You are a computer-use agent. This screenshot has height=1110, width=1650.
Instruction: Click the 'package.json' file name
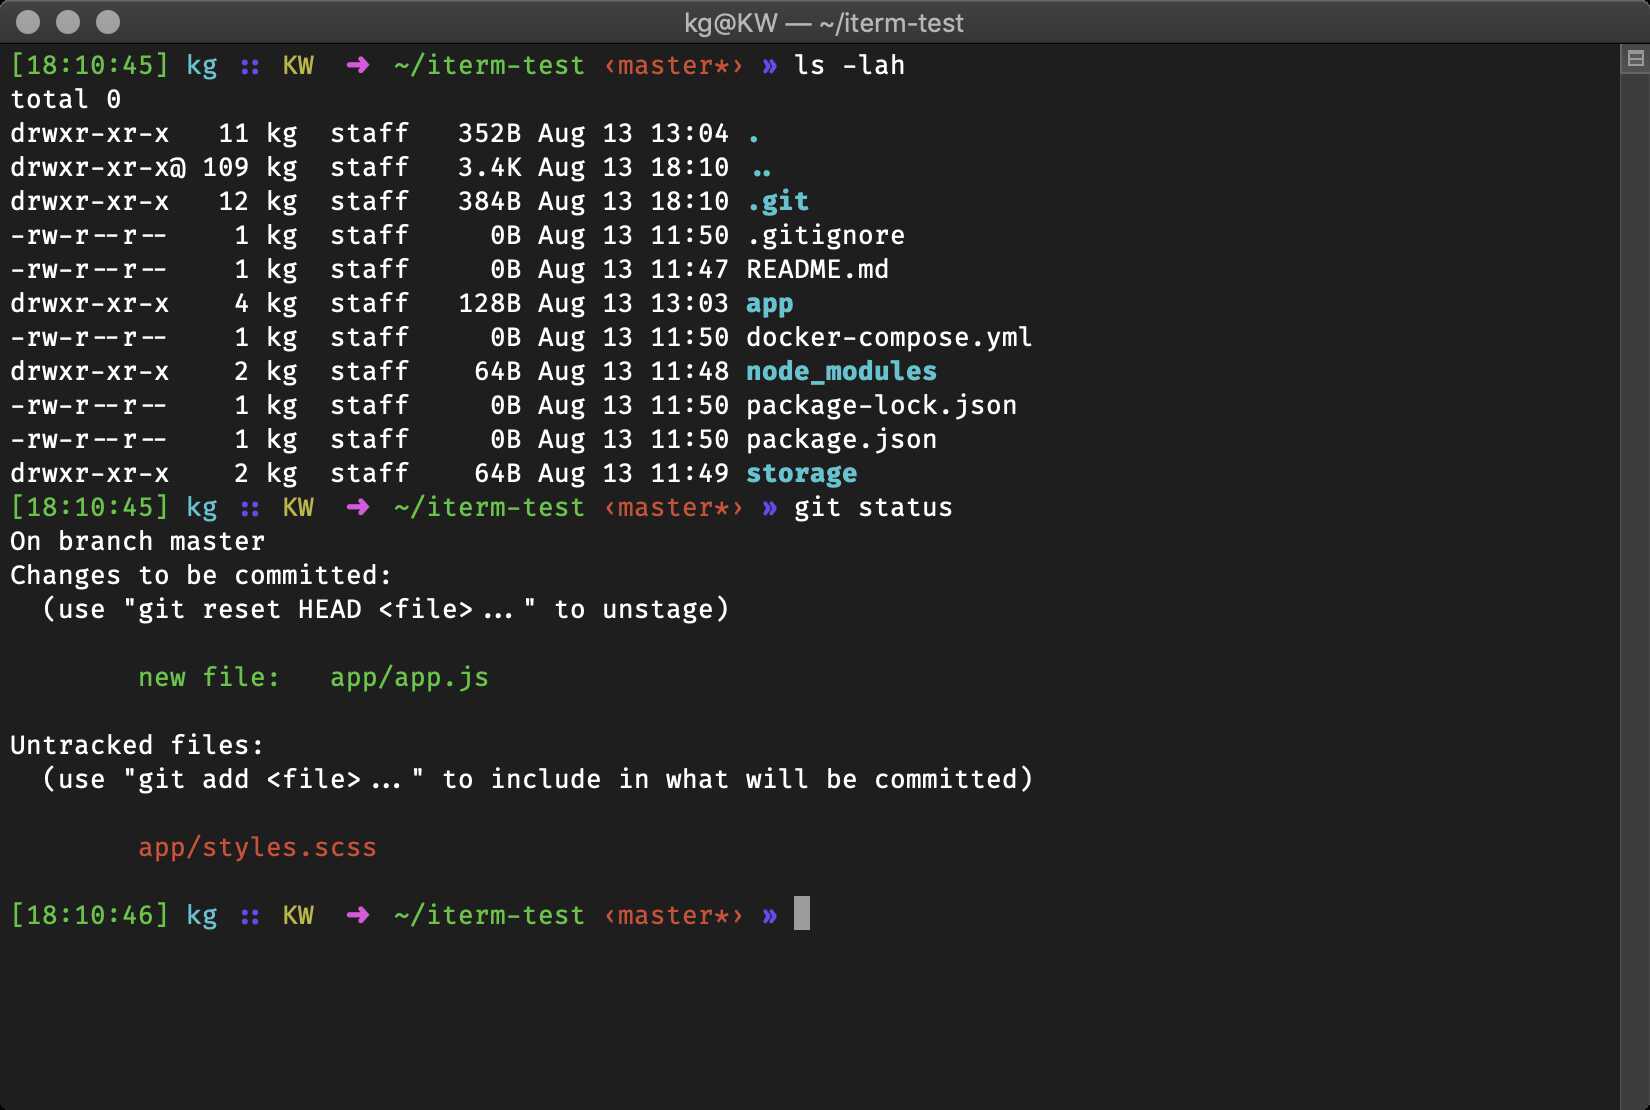click(842, 439)
